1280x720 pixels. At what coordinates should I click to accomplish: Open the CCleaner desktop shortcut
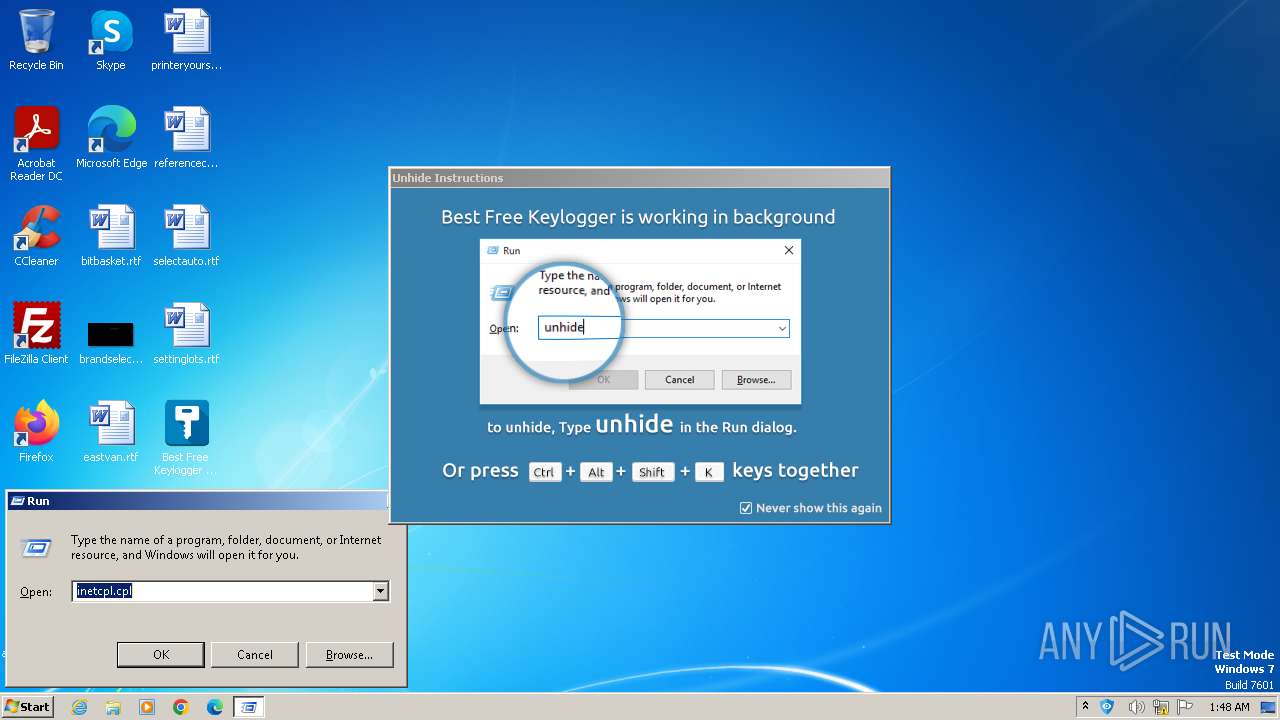coord(36,236)
